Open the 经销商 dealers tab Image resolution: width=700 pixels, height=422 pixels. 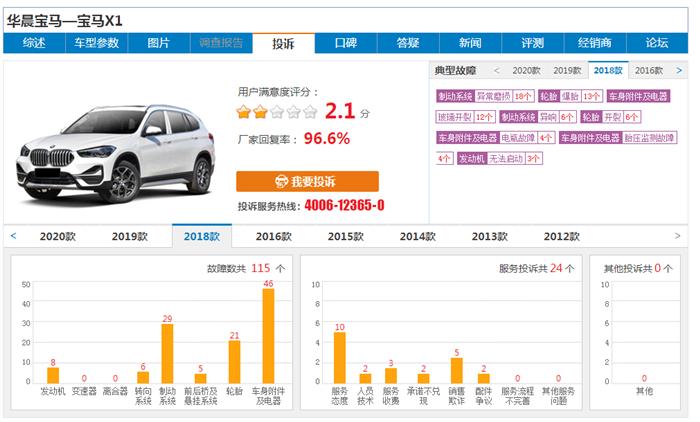[x=595, y=43]
